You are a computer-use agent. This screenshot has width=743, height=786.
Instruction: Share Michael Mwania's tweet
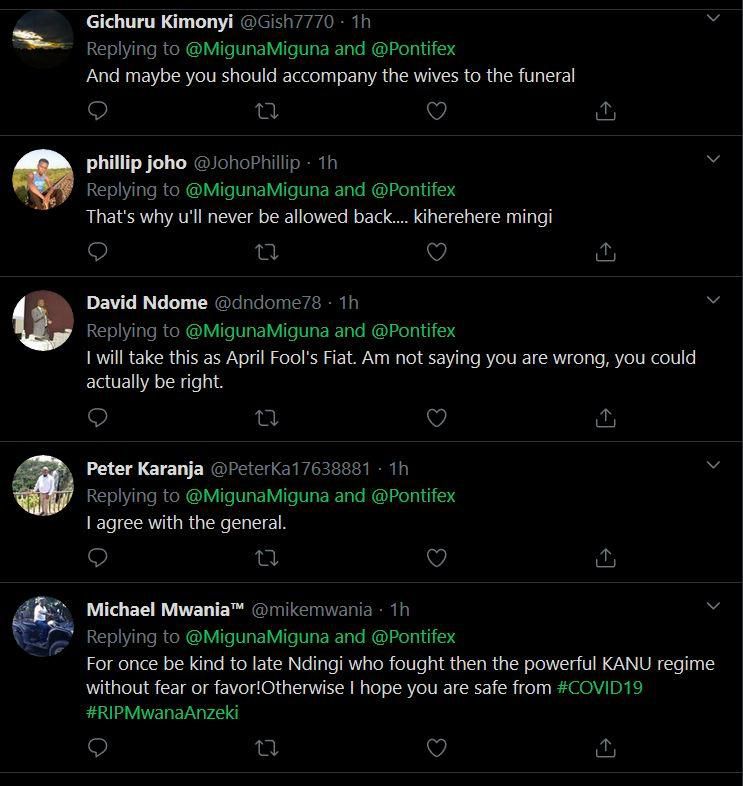pyautogui.click(x=605, y=747)
